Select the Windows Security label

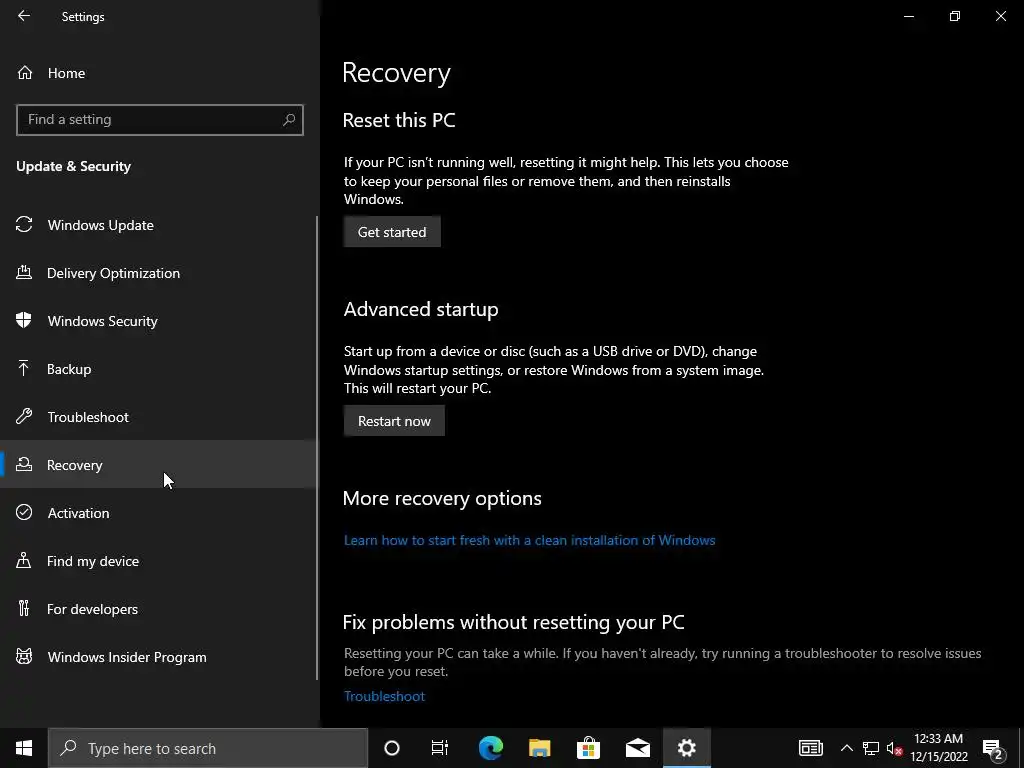[x=103, y=321]
